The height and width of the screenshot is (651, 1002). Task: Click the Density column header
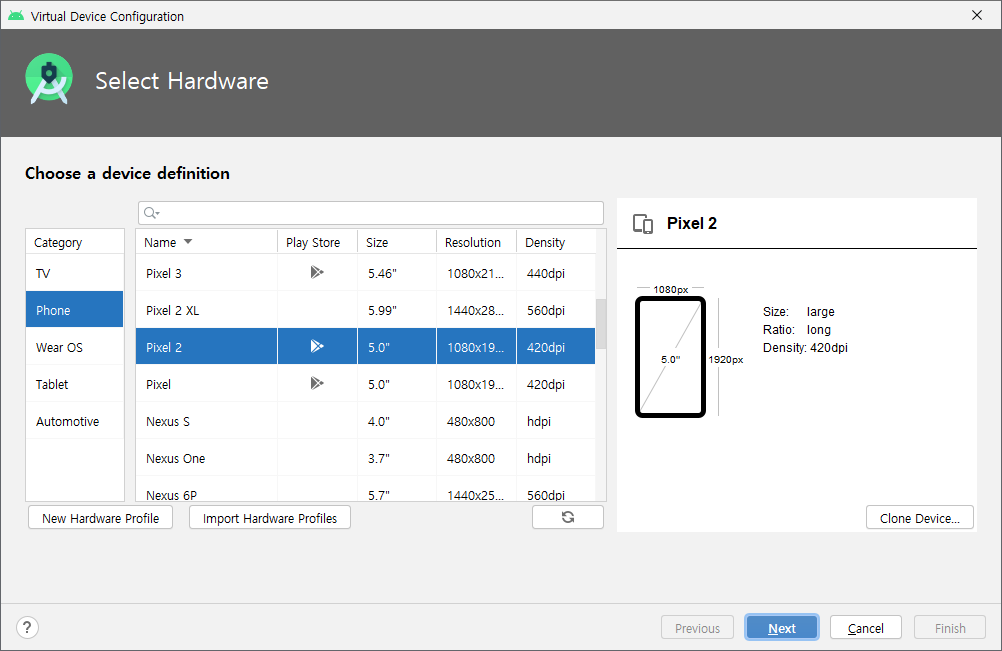pos(556,242)
